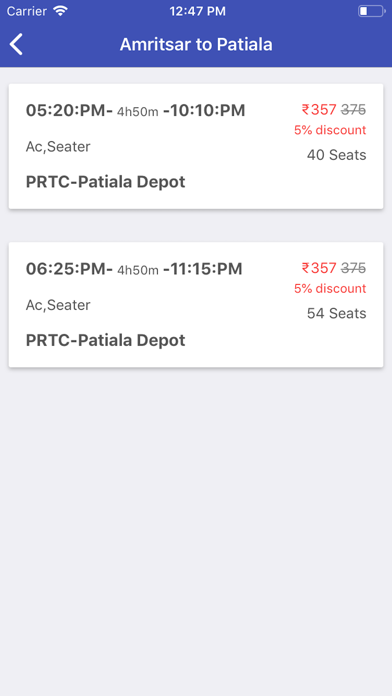The height and width of the screenshot is (696, 392).
Task: Select the 05:20 PM departure bus
Action: pyautogui.click(x=196, y=146)
